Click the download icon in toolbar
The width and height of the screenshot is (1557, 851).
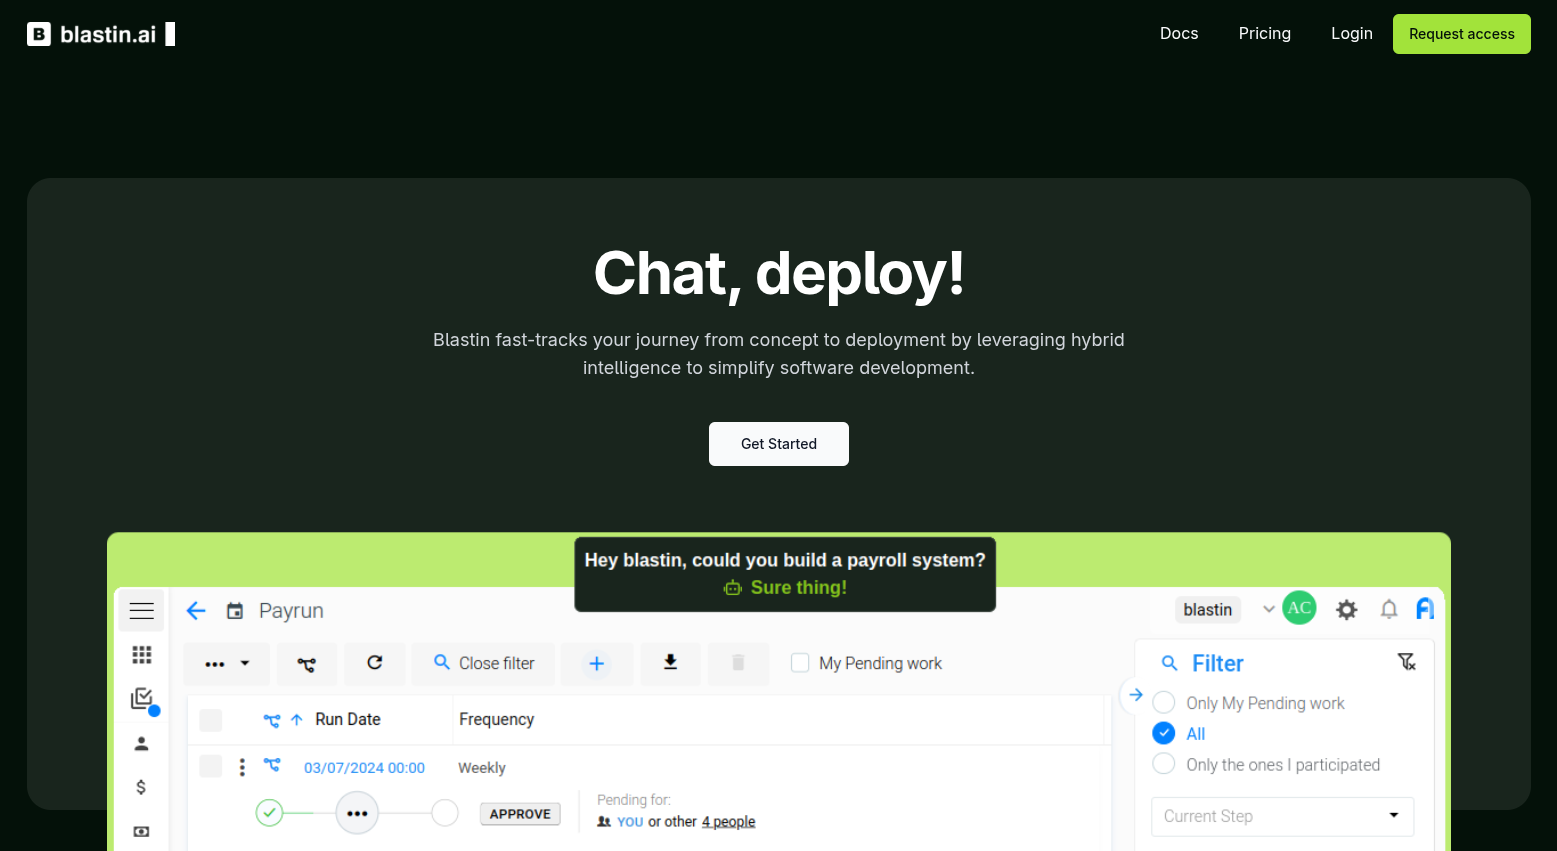pyautogui.click(x=670, y=663)
